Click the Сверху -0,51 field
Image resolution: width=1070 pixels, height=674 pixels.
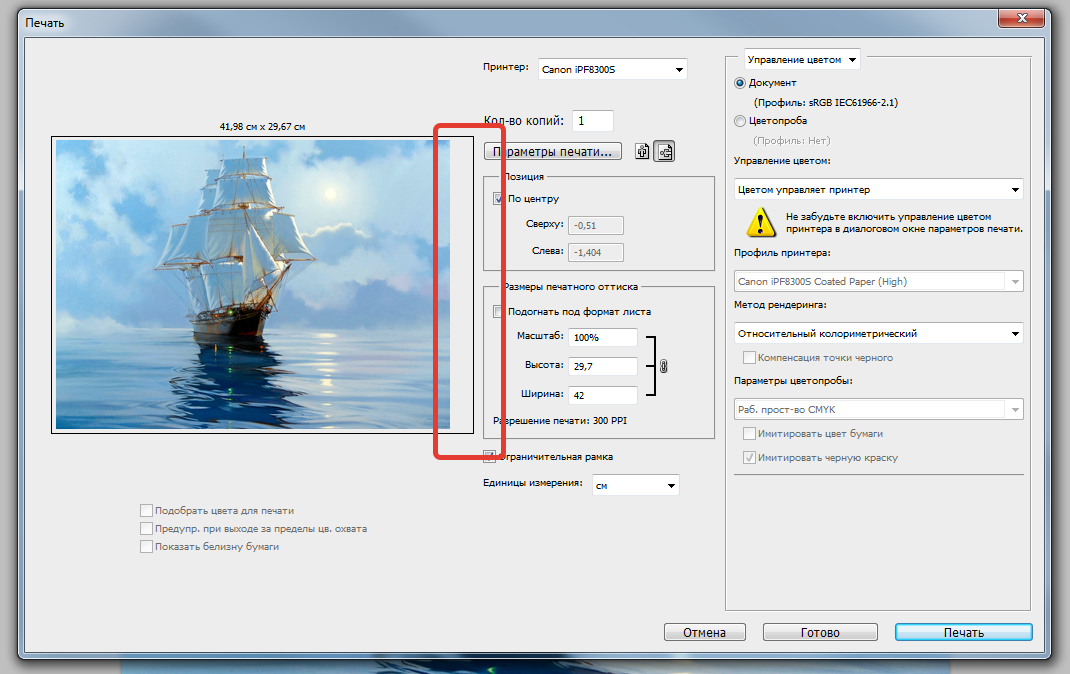point(596,225)
